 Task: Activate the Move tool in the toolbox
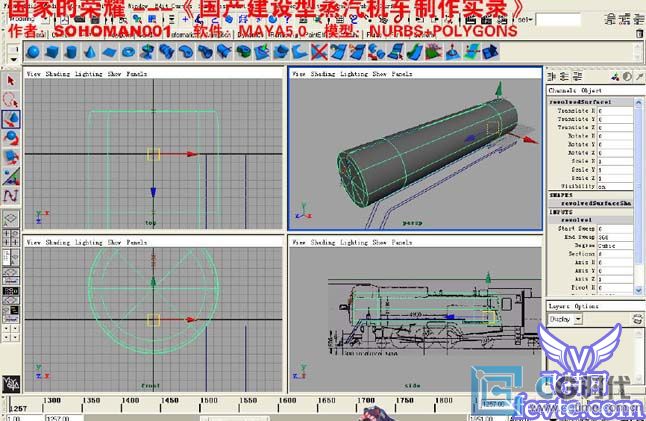click(x=11, y=119)
